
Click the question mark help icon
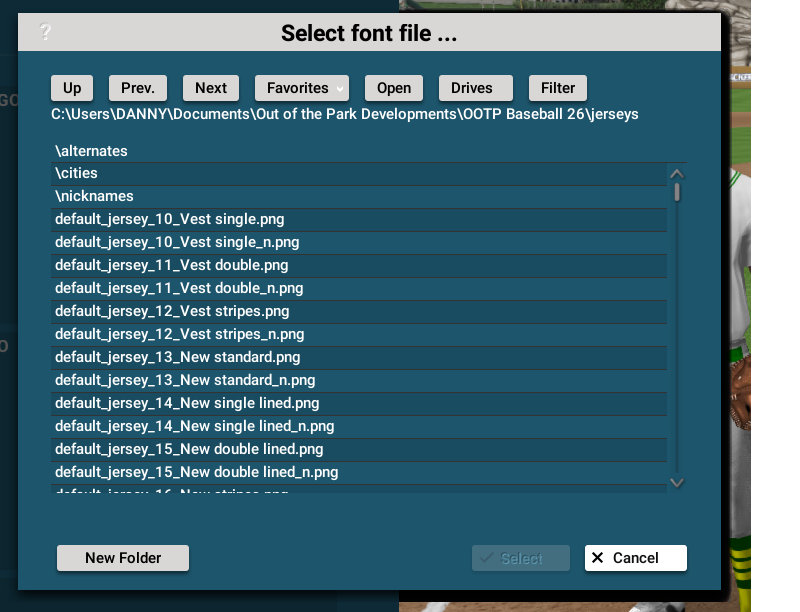pyautogui.click(x=45, y=32)
